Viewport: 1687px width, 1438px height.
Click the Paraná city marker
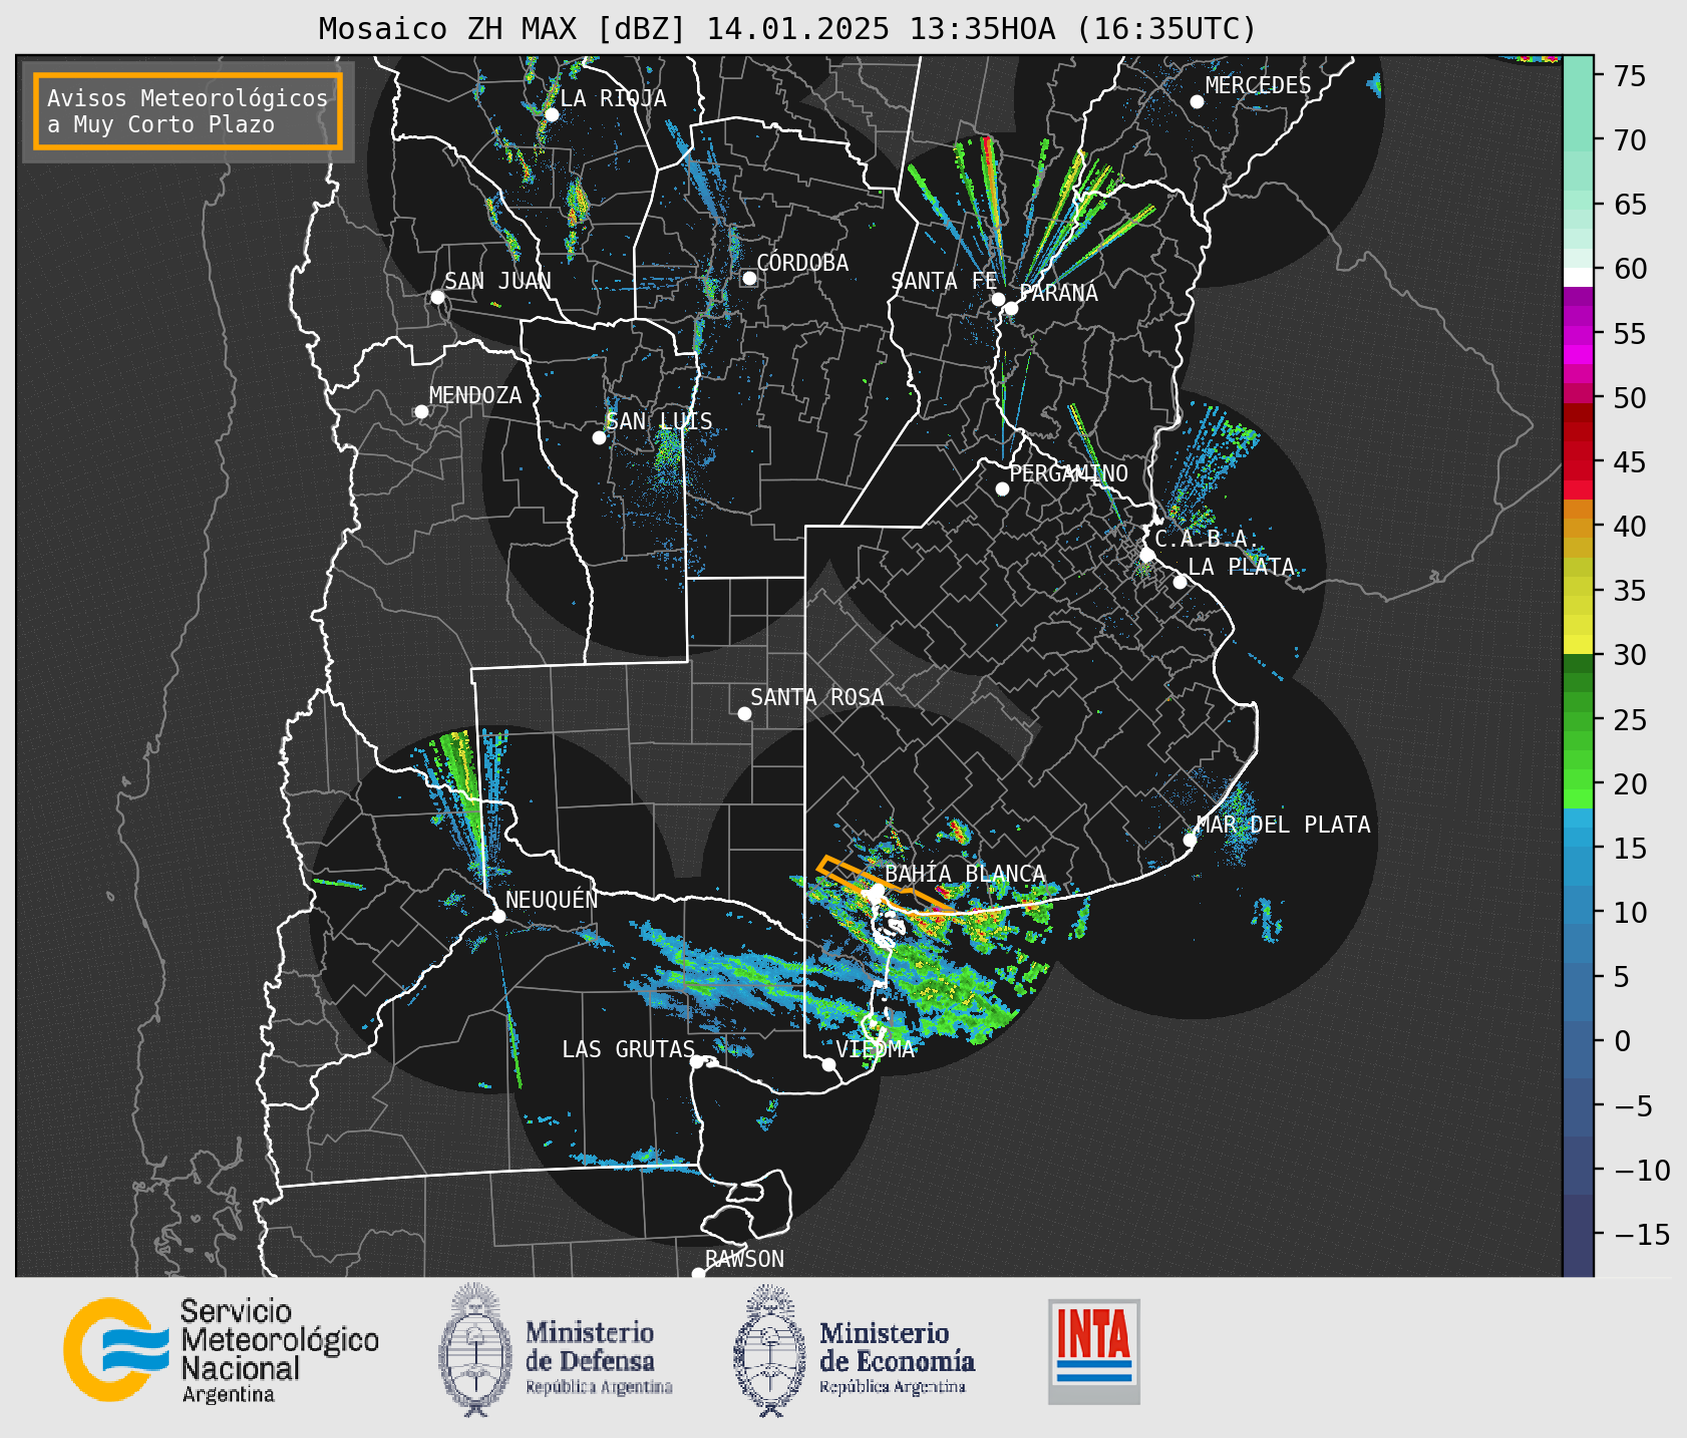1011,308
